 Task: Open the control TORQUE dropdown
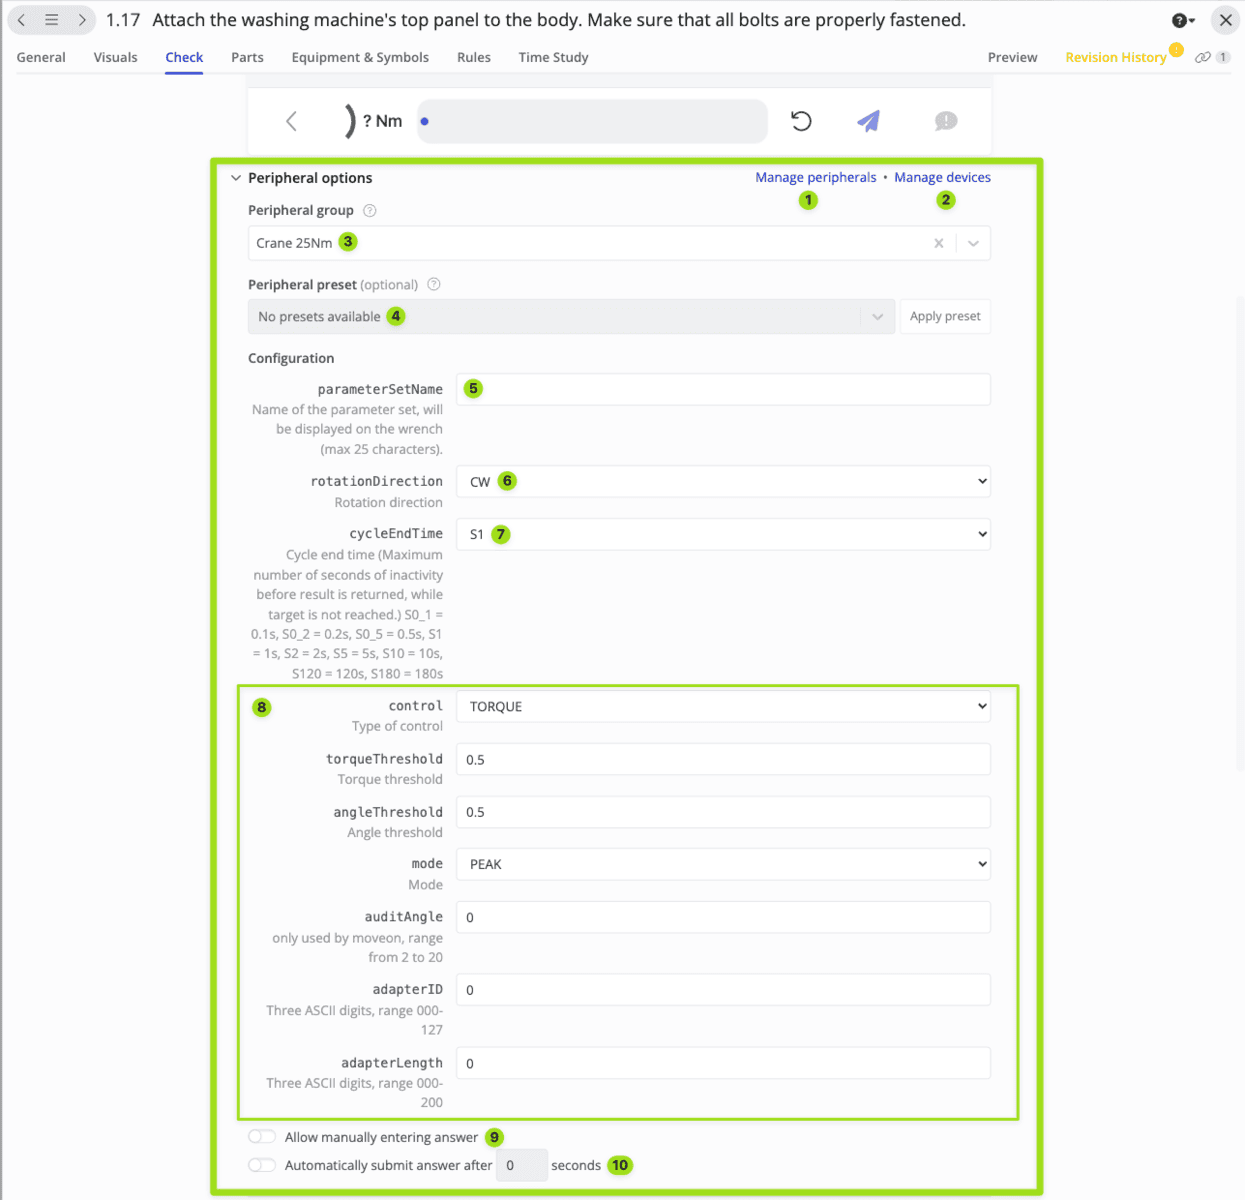(722, 706)
